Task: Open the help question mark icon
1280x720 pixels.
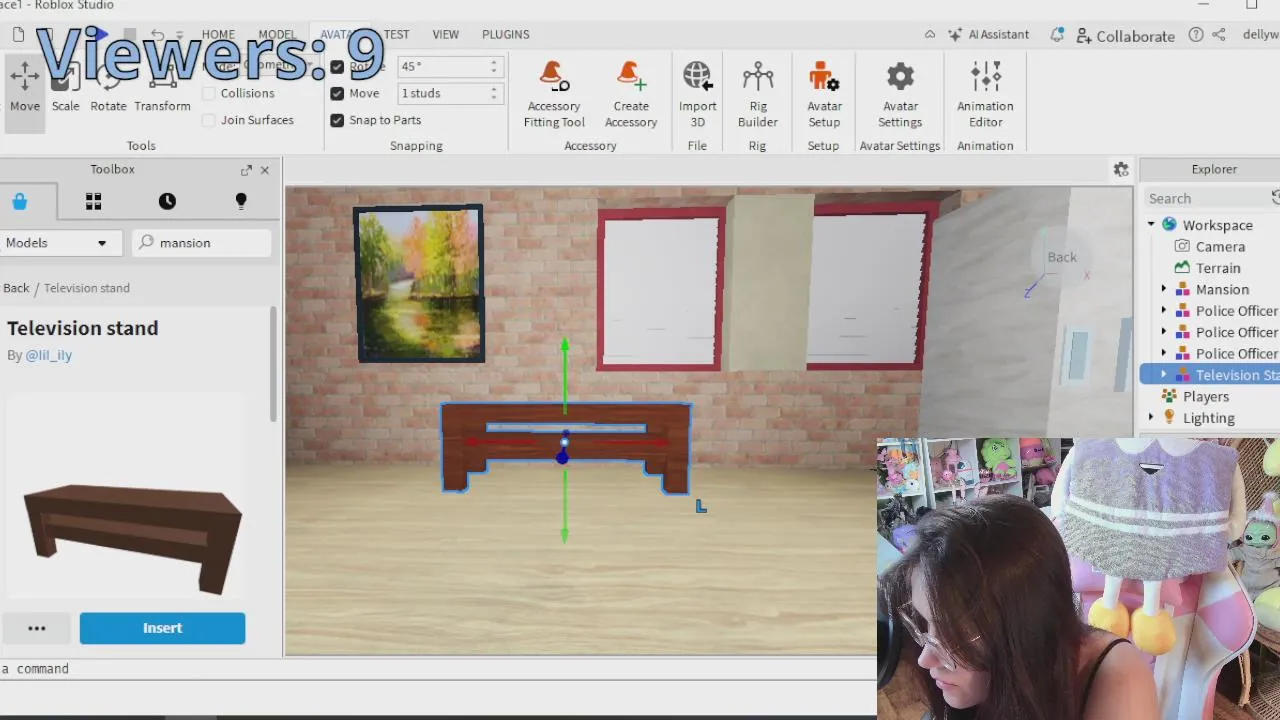Action: [1196, 35]
